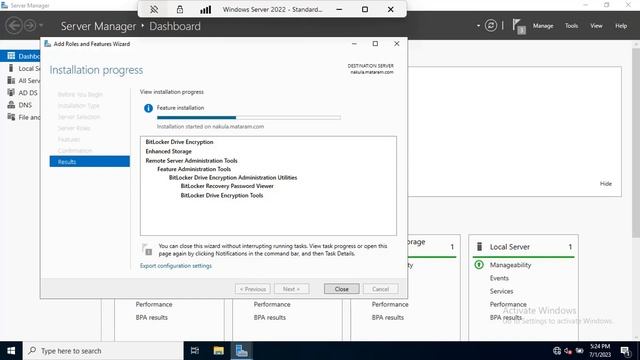Image resolution: width=640 pixels, height=360 pixels.
Task: Refresh the Server Manager dashboard
Action: [x=491, y=26]
